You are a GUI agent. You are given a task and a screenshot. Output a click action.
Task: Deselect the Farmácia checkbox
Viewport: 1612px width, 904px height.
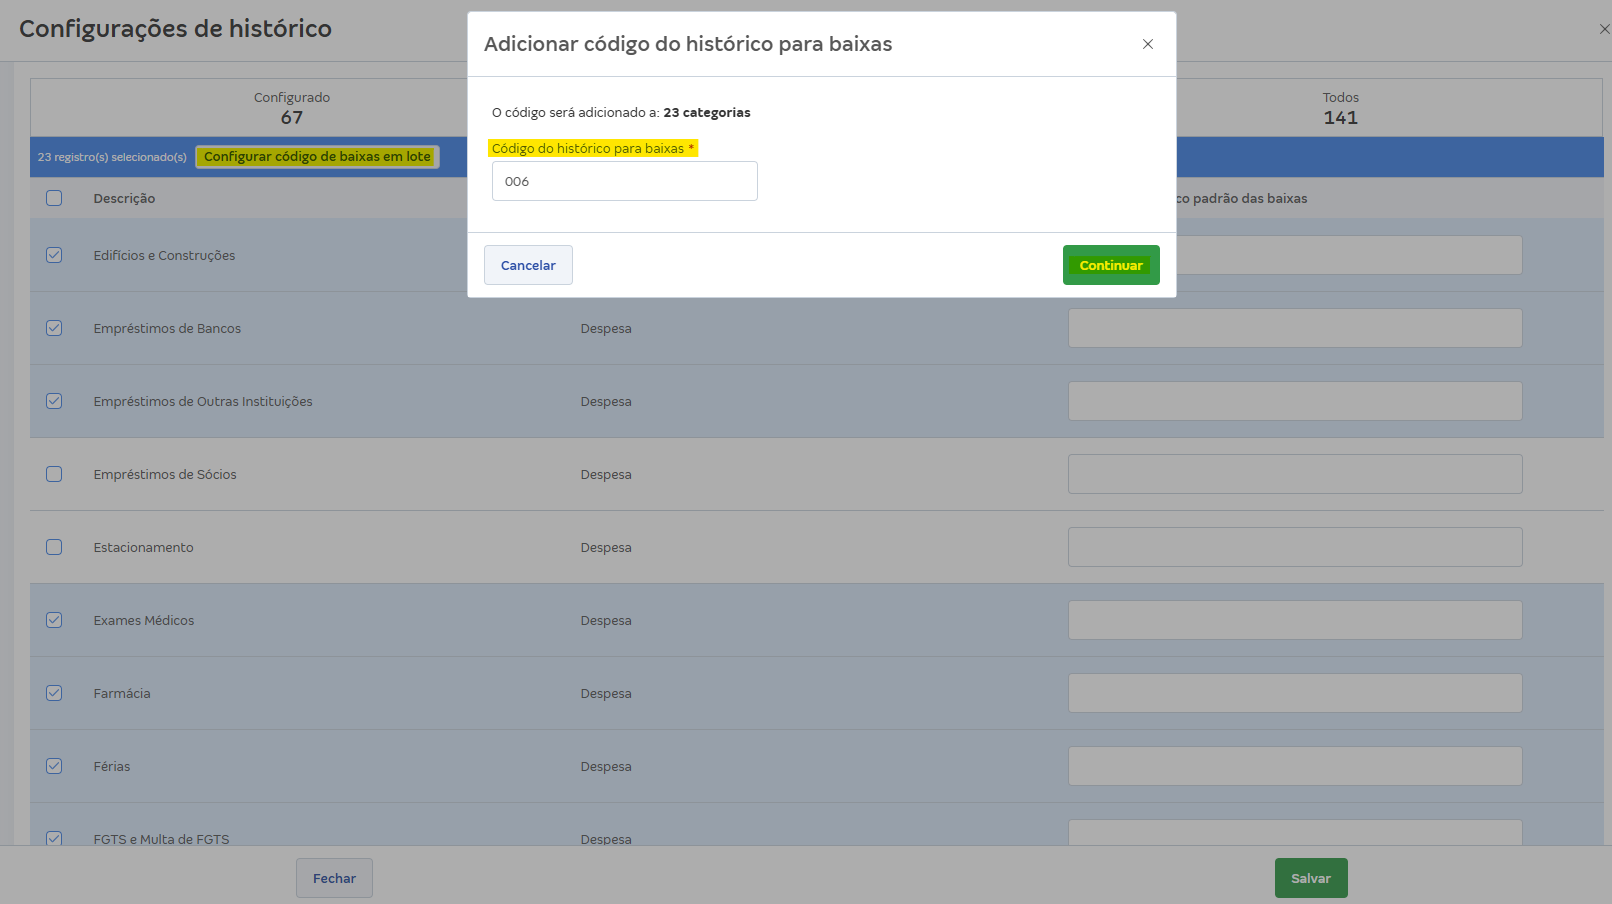(x=54, y=693)
